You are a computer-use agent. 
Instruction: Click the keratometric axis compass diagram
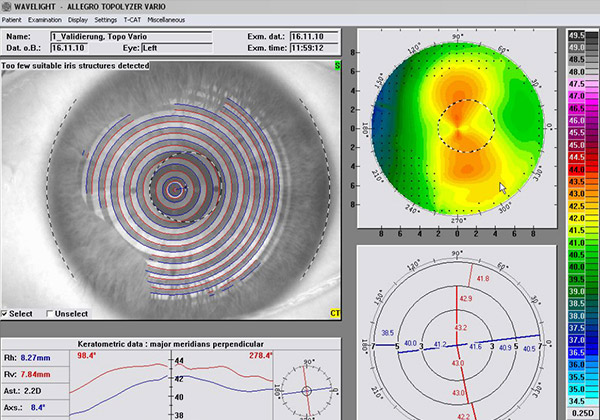click(x=307, y=389)
